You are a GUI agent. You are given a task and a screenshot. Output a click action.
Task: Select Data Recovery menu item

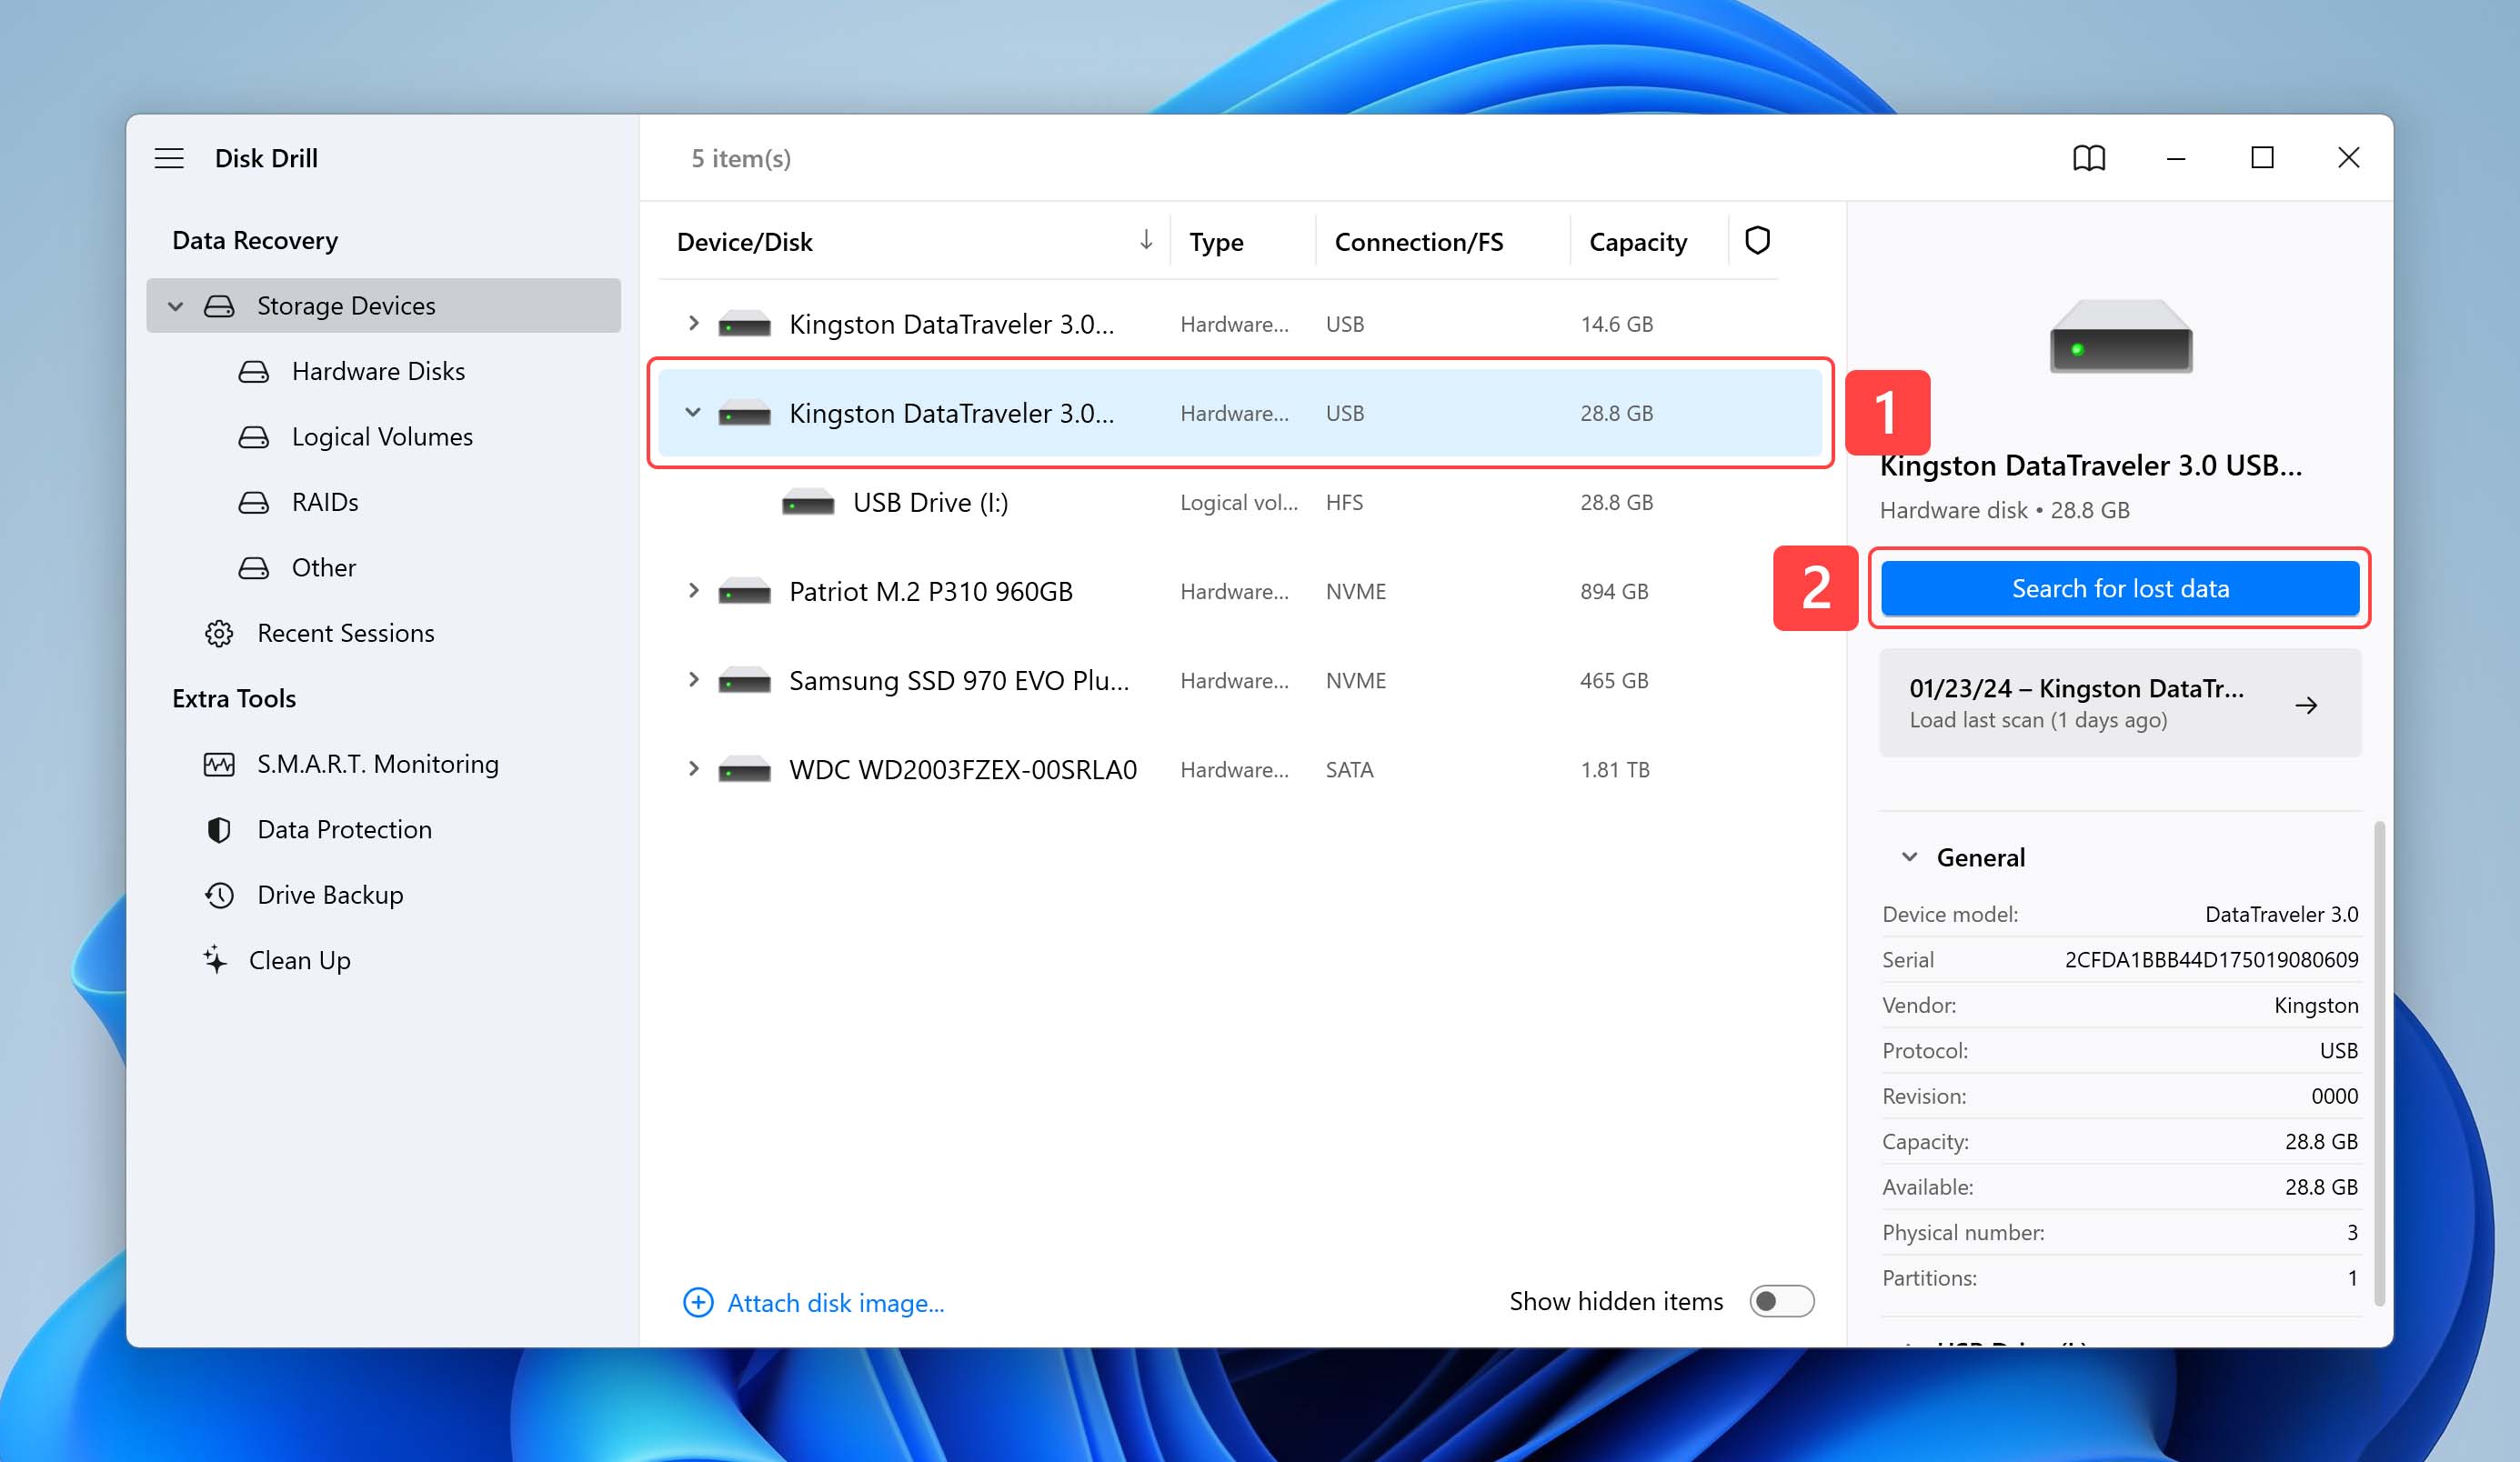(x=256, y=238)
